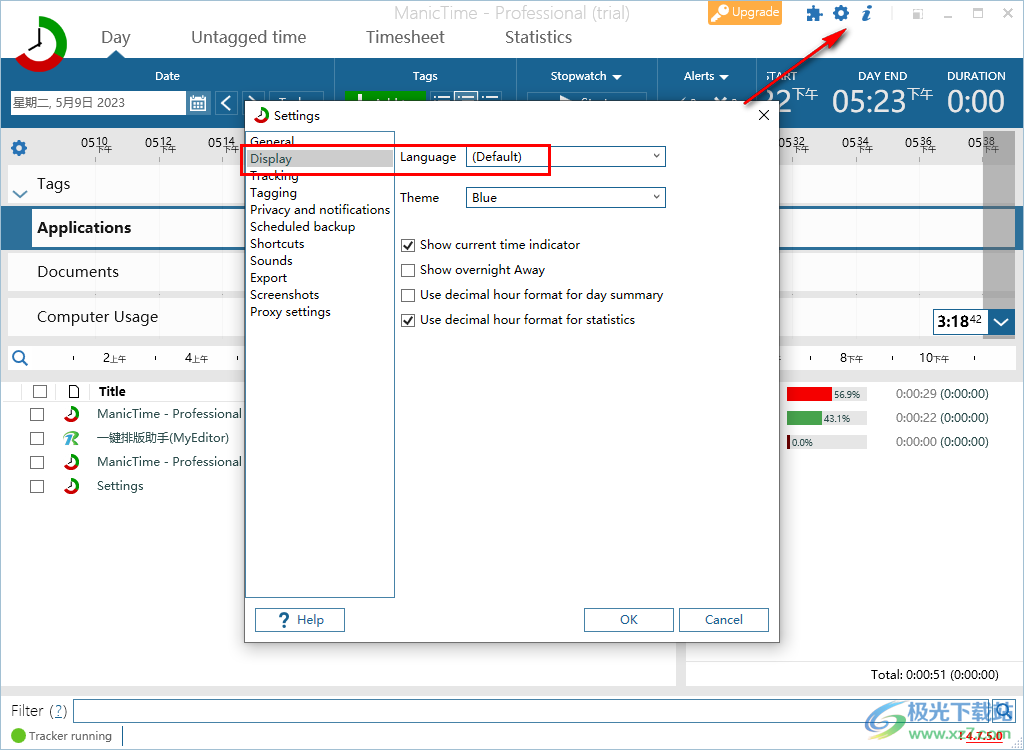
Task: Click the magnifier icon on the day timeline
Action: 20,357
